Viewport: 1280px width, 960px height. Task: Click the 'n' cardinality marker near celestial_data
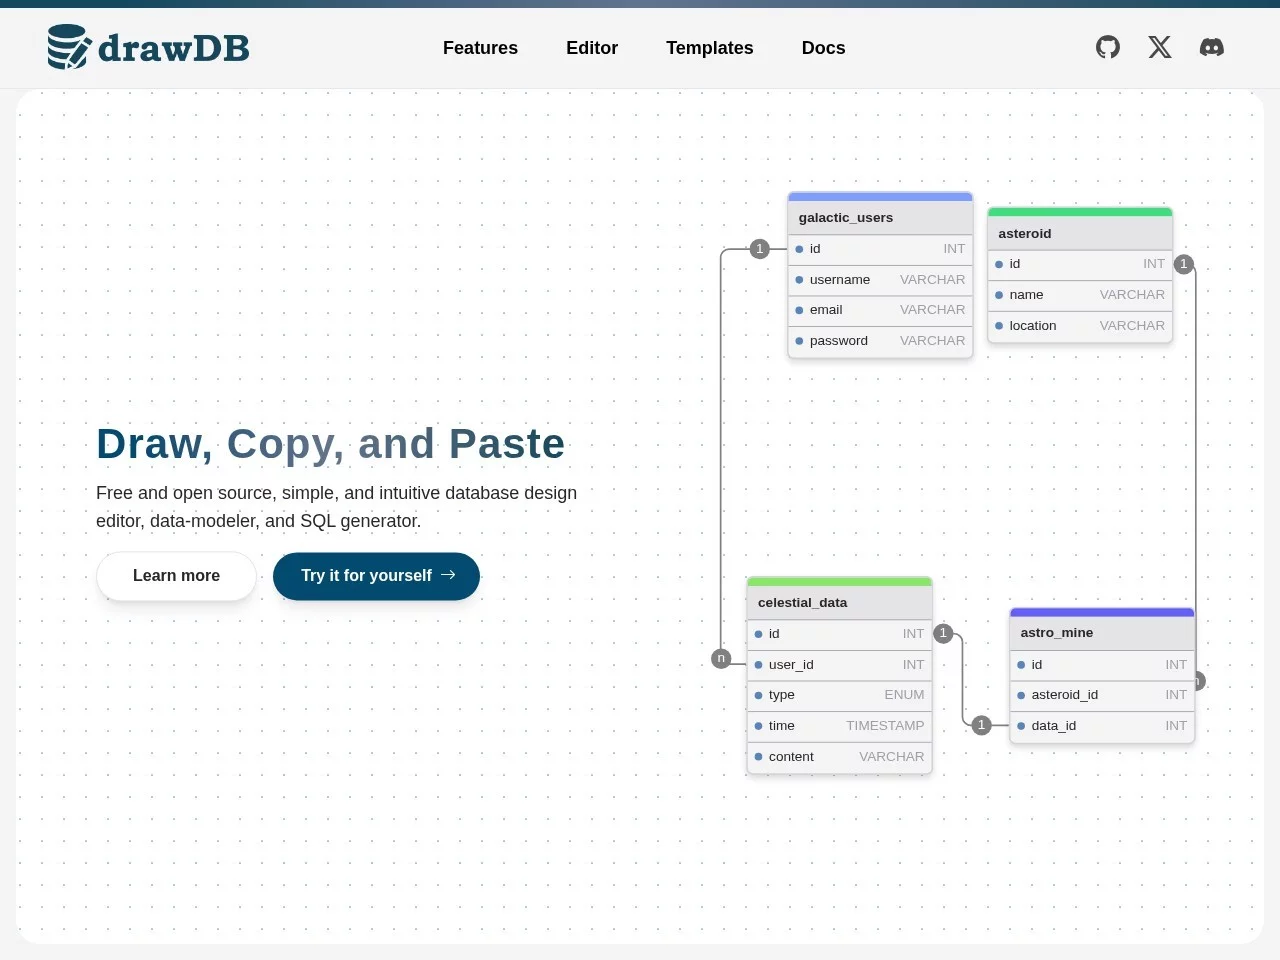721,658
